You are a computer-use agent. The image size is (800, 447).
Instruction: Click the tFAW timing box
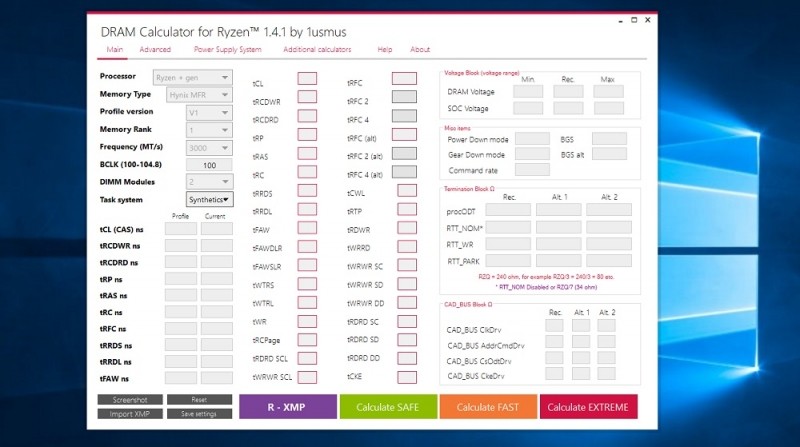307,228
